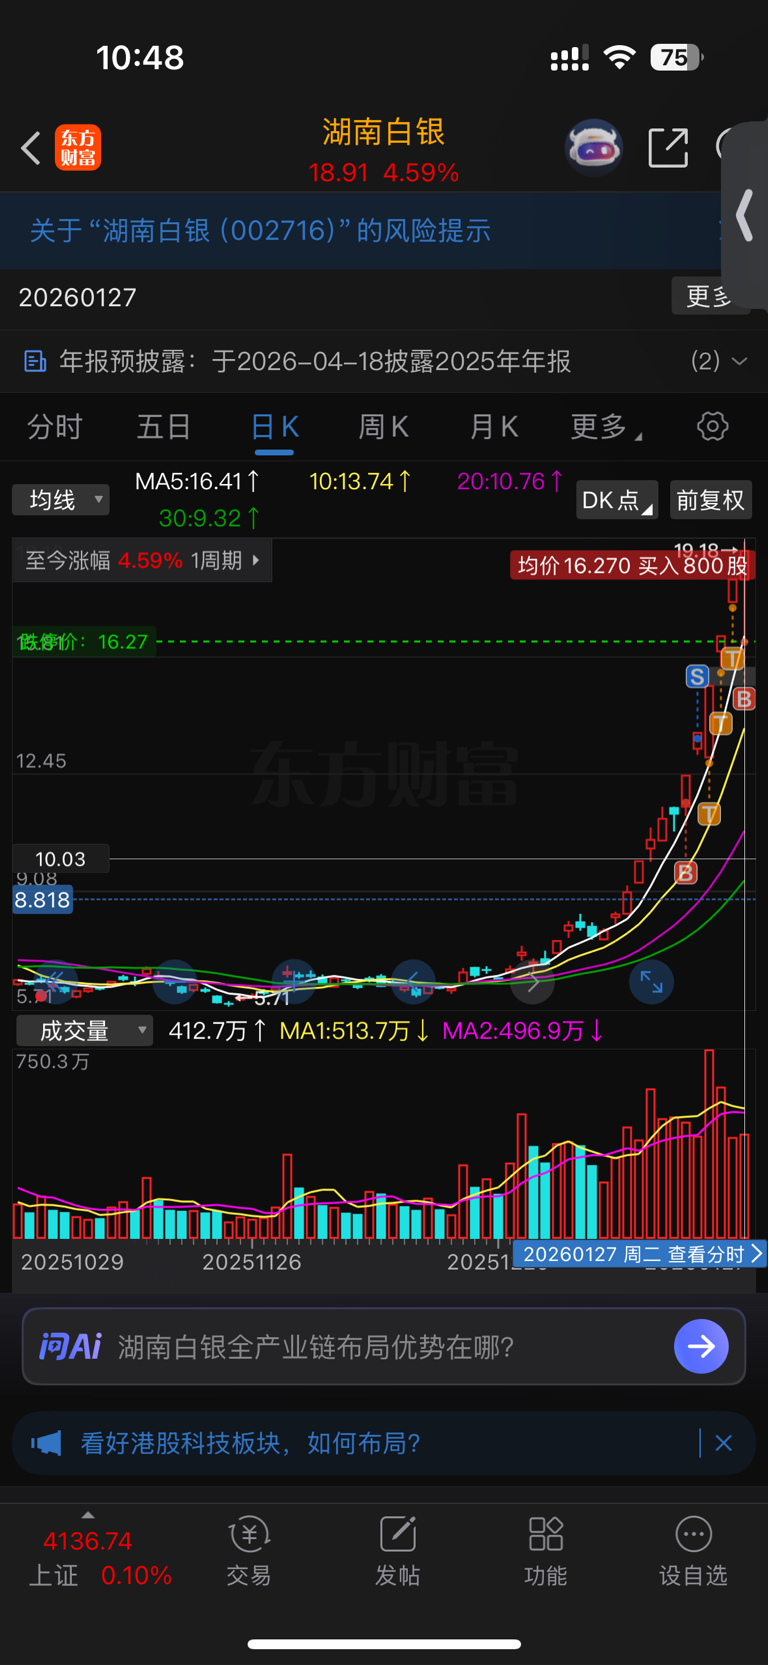This screenshot has width=769, height=1665.
Task: Tap the 8.818 price tag
Action: click(x=42, y=900)
